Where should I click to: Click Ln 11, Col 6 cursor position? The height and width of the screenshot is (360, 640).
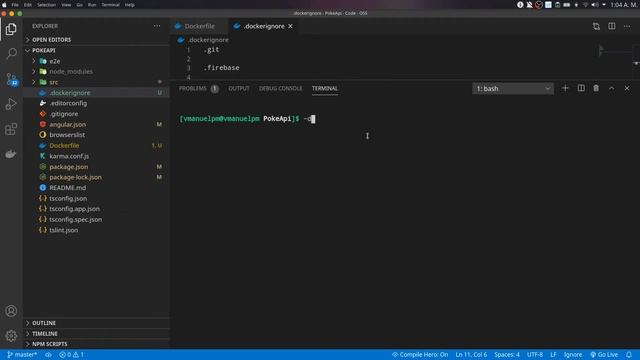(471, 355)
